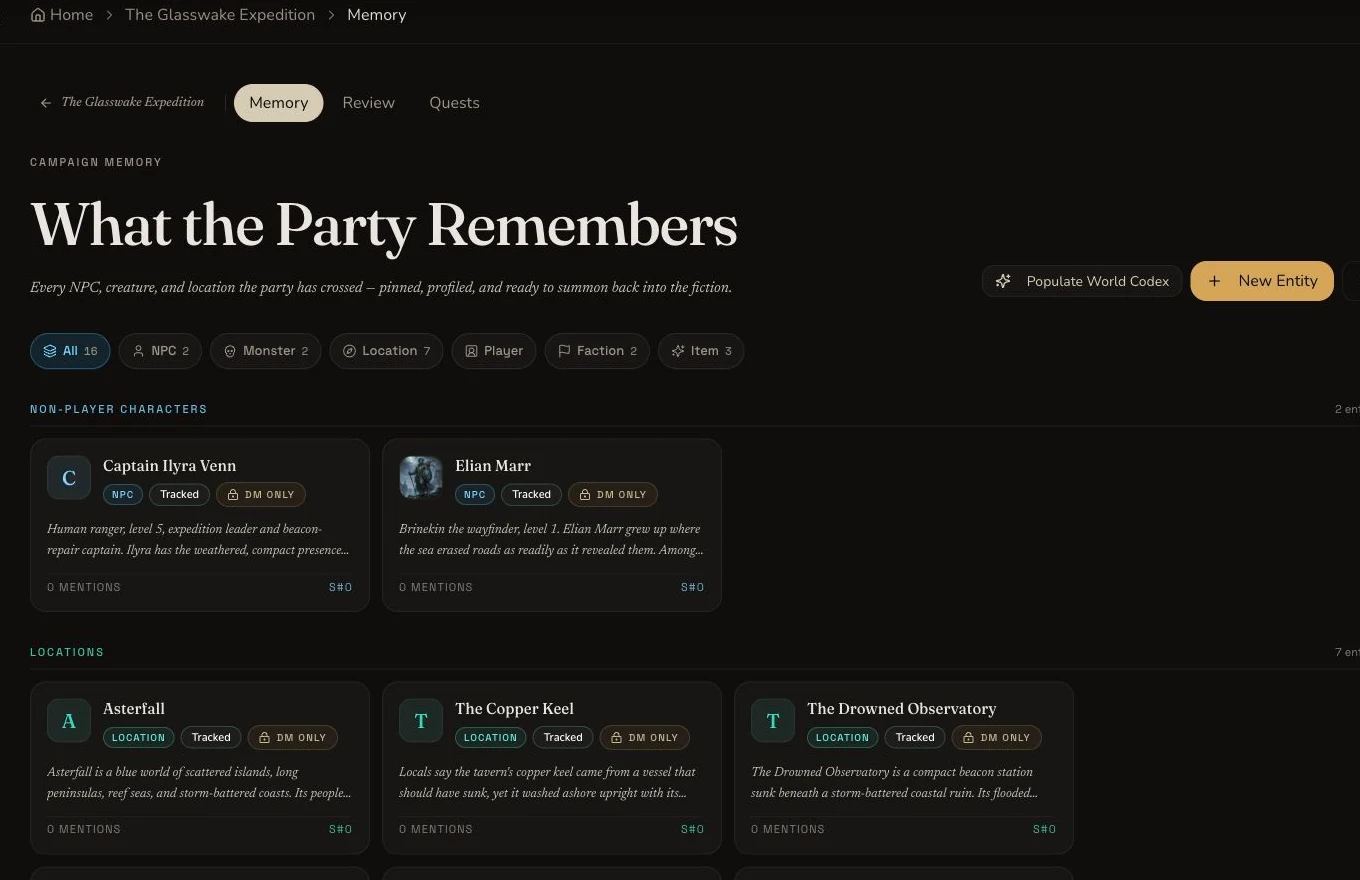Image resolution: width=1360 pixels, height=880 pixels.
Task: Select the All filter with layers icon
Action: pyautogui.click(x=70, y=351)
